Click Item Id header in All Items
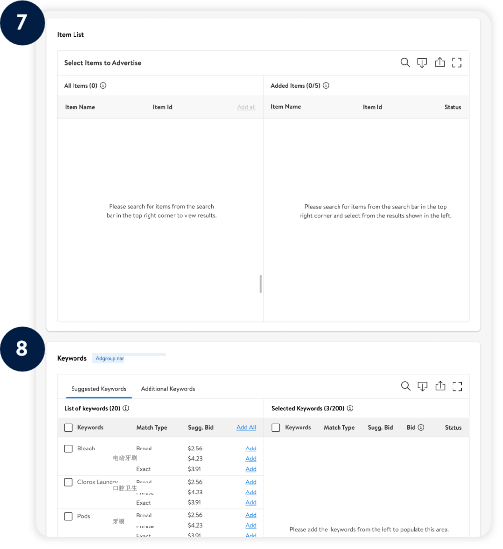 pos(162,107)
